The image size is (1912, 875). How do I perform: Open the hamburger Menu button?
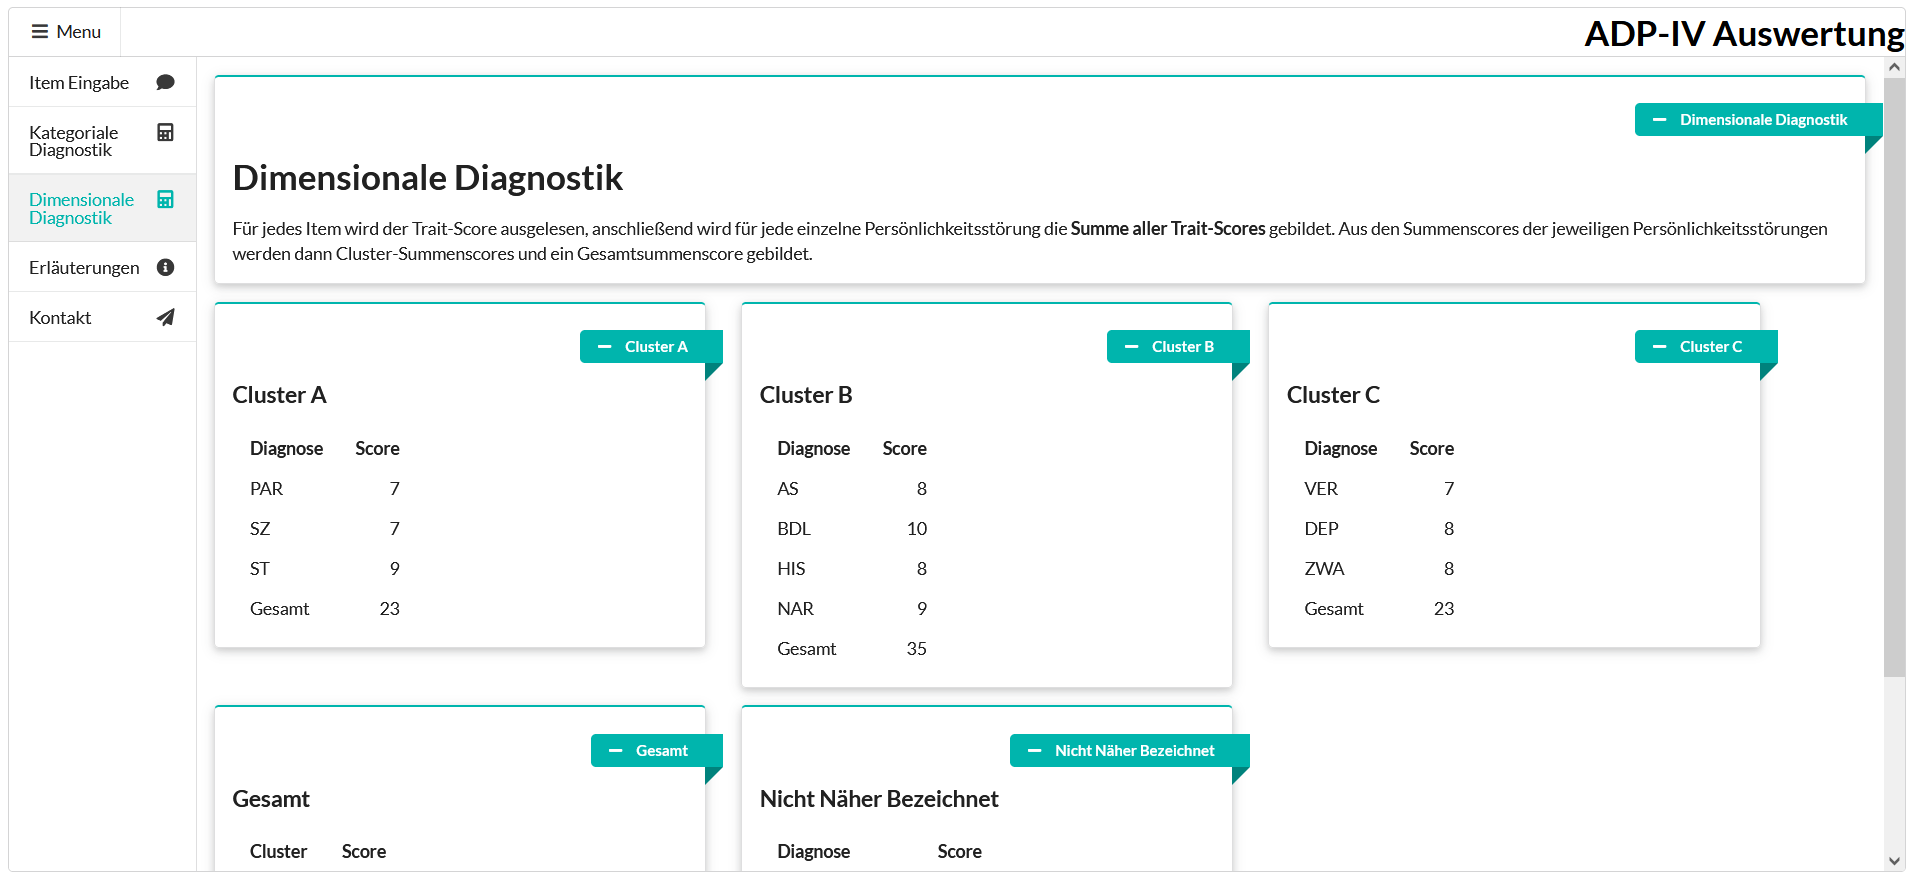tap(66, 32)
